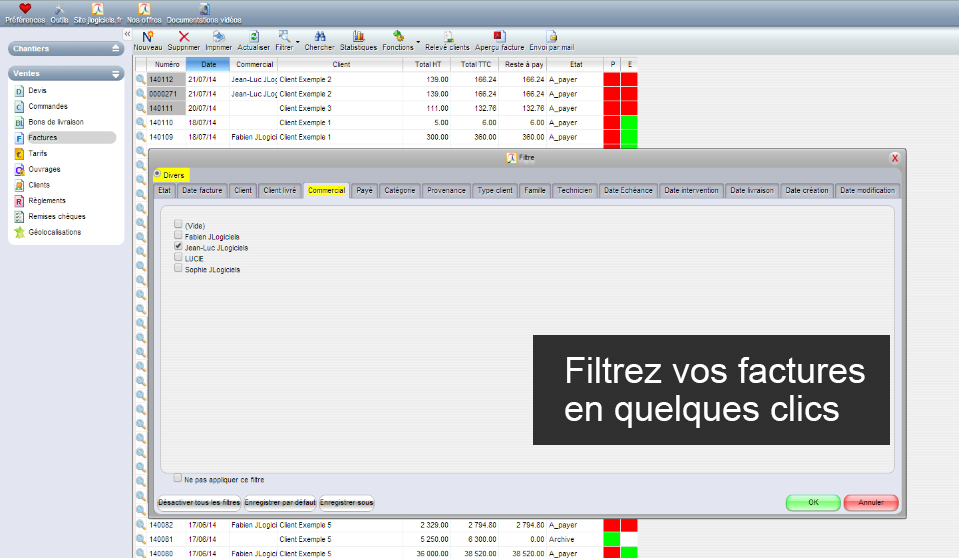Click Envoi par mail icon
This screenshot has width=959, height=558.
tap(552, 37)
